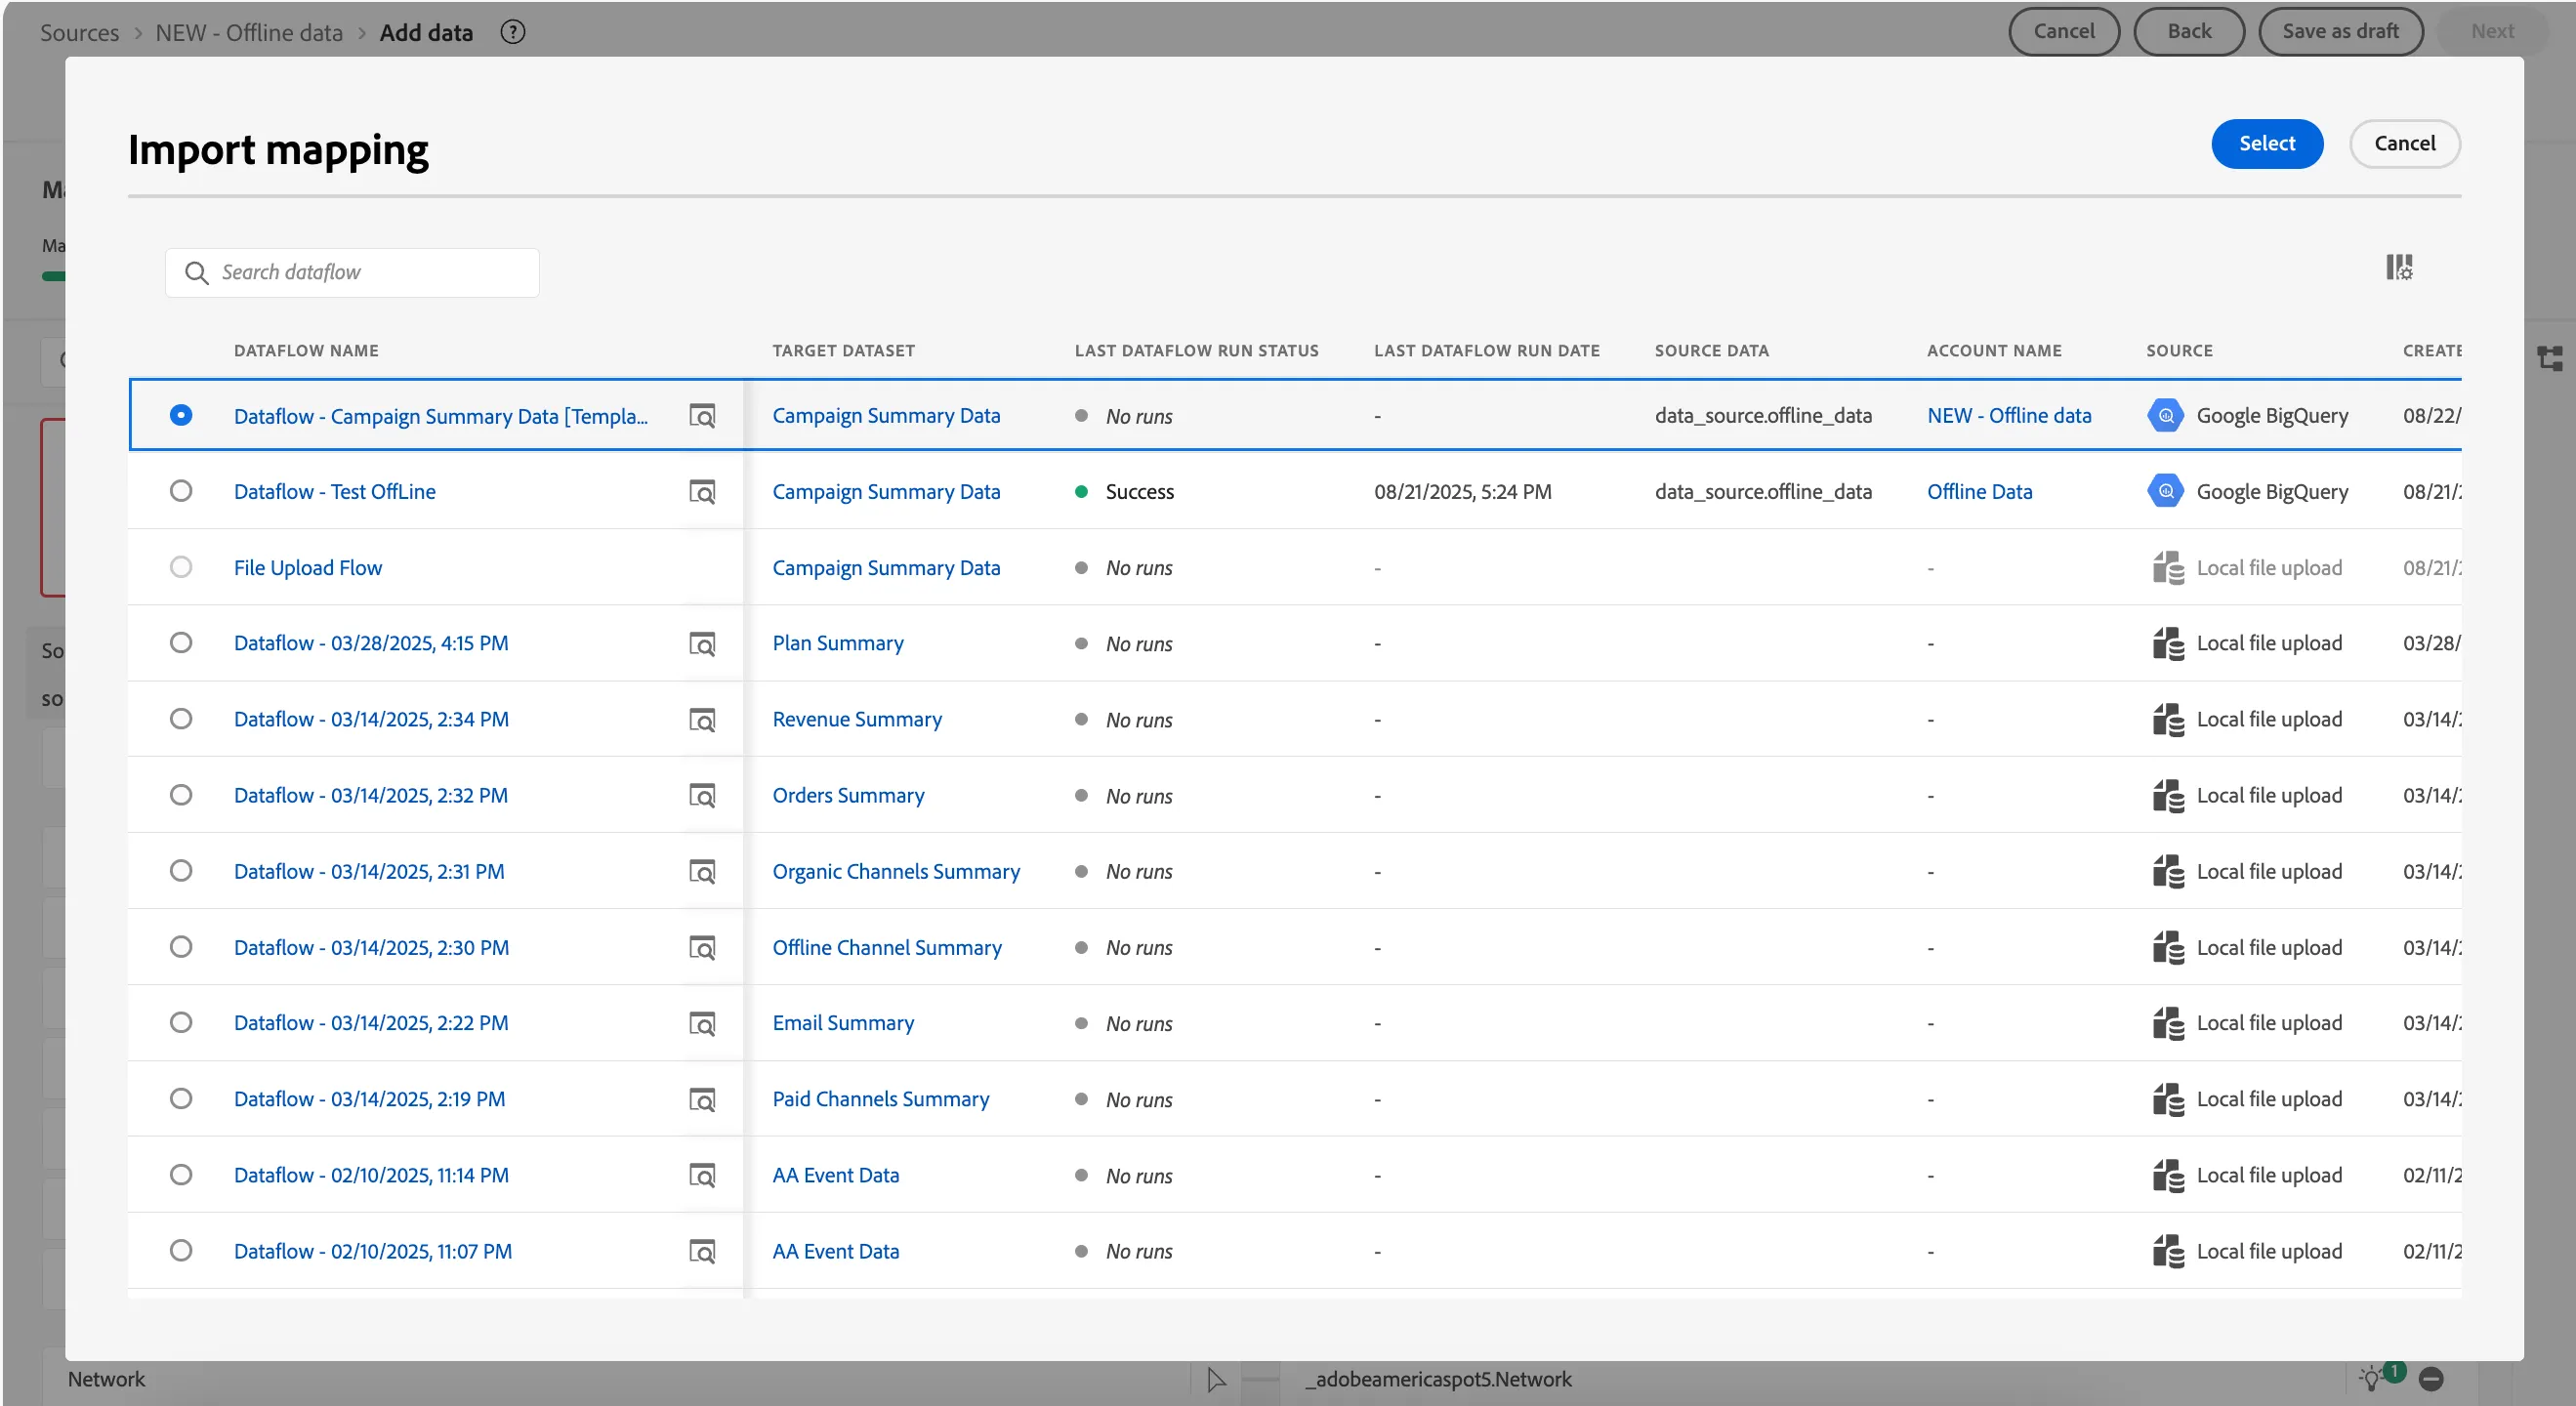Go to Sources in the breadcrumb

(79, 32)
